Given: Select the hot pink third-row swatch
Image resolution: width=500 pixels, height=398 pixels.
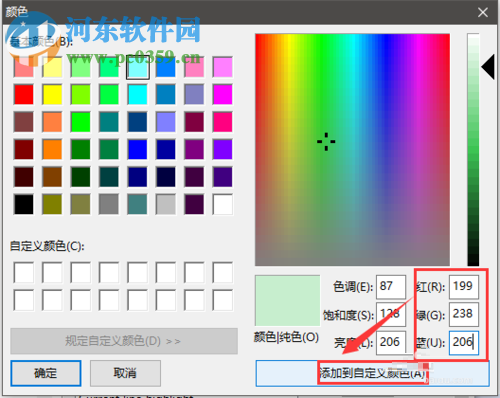Looking at the screenshot, I should coord(223,122).
